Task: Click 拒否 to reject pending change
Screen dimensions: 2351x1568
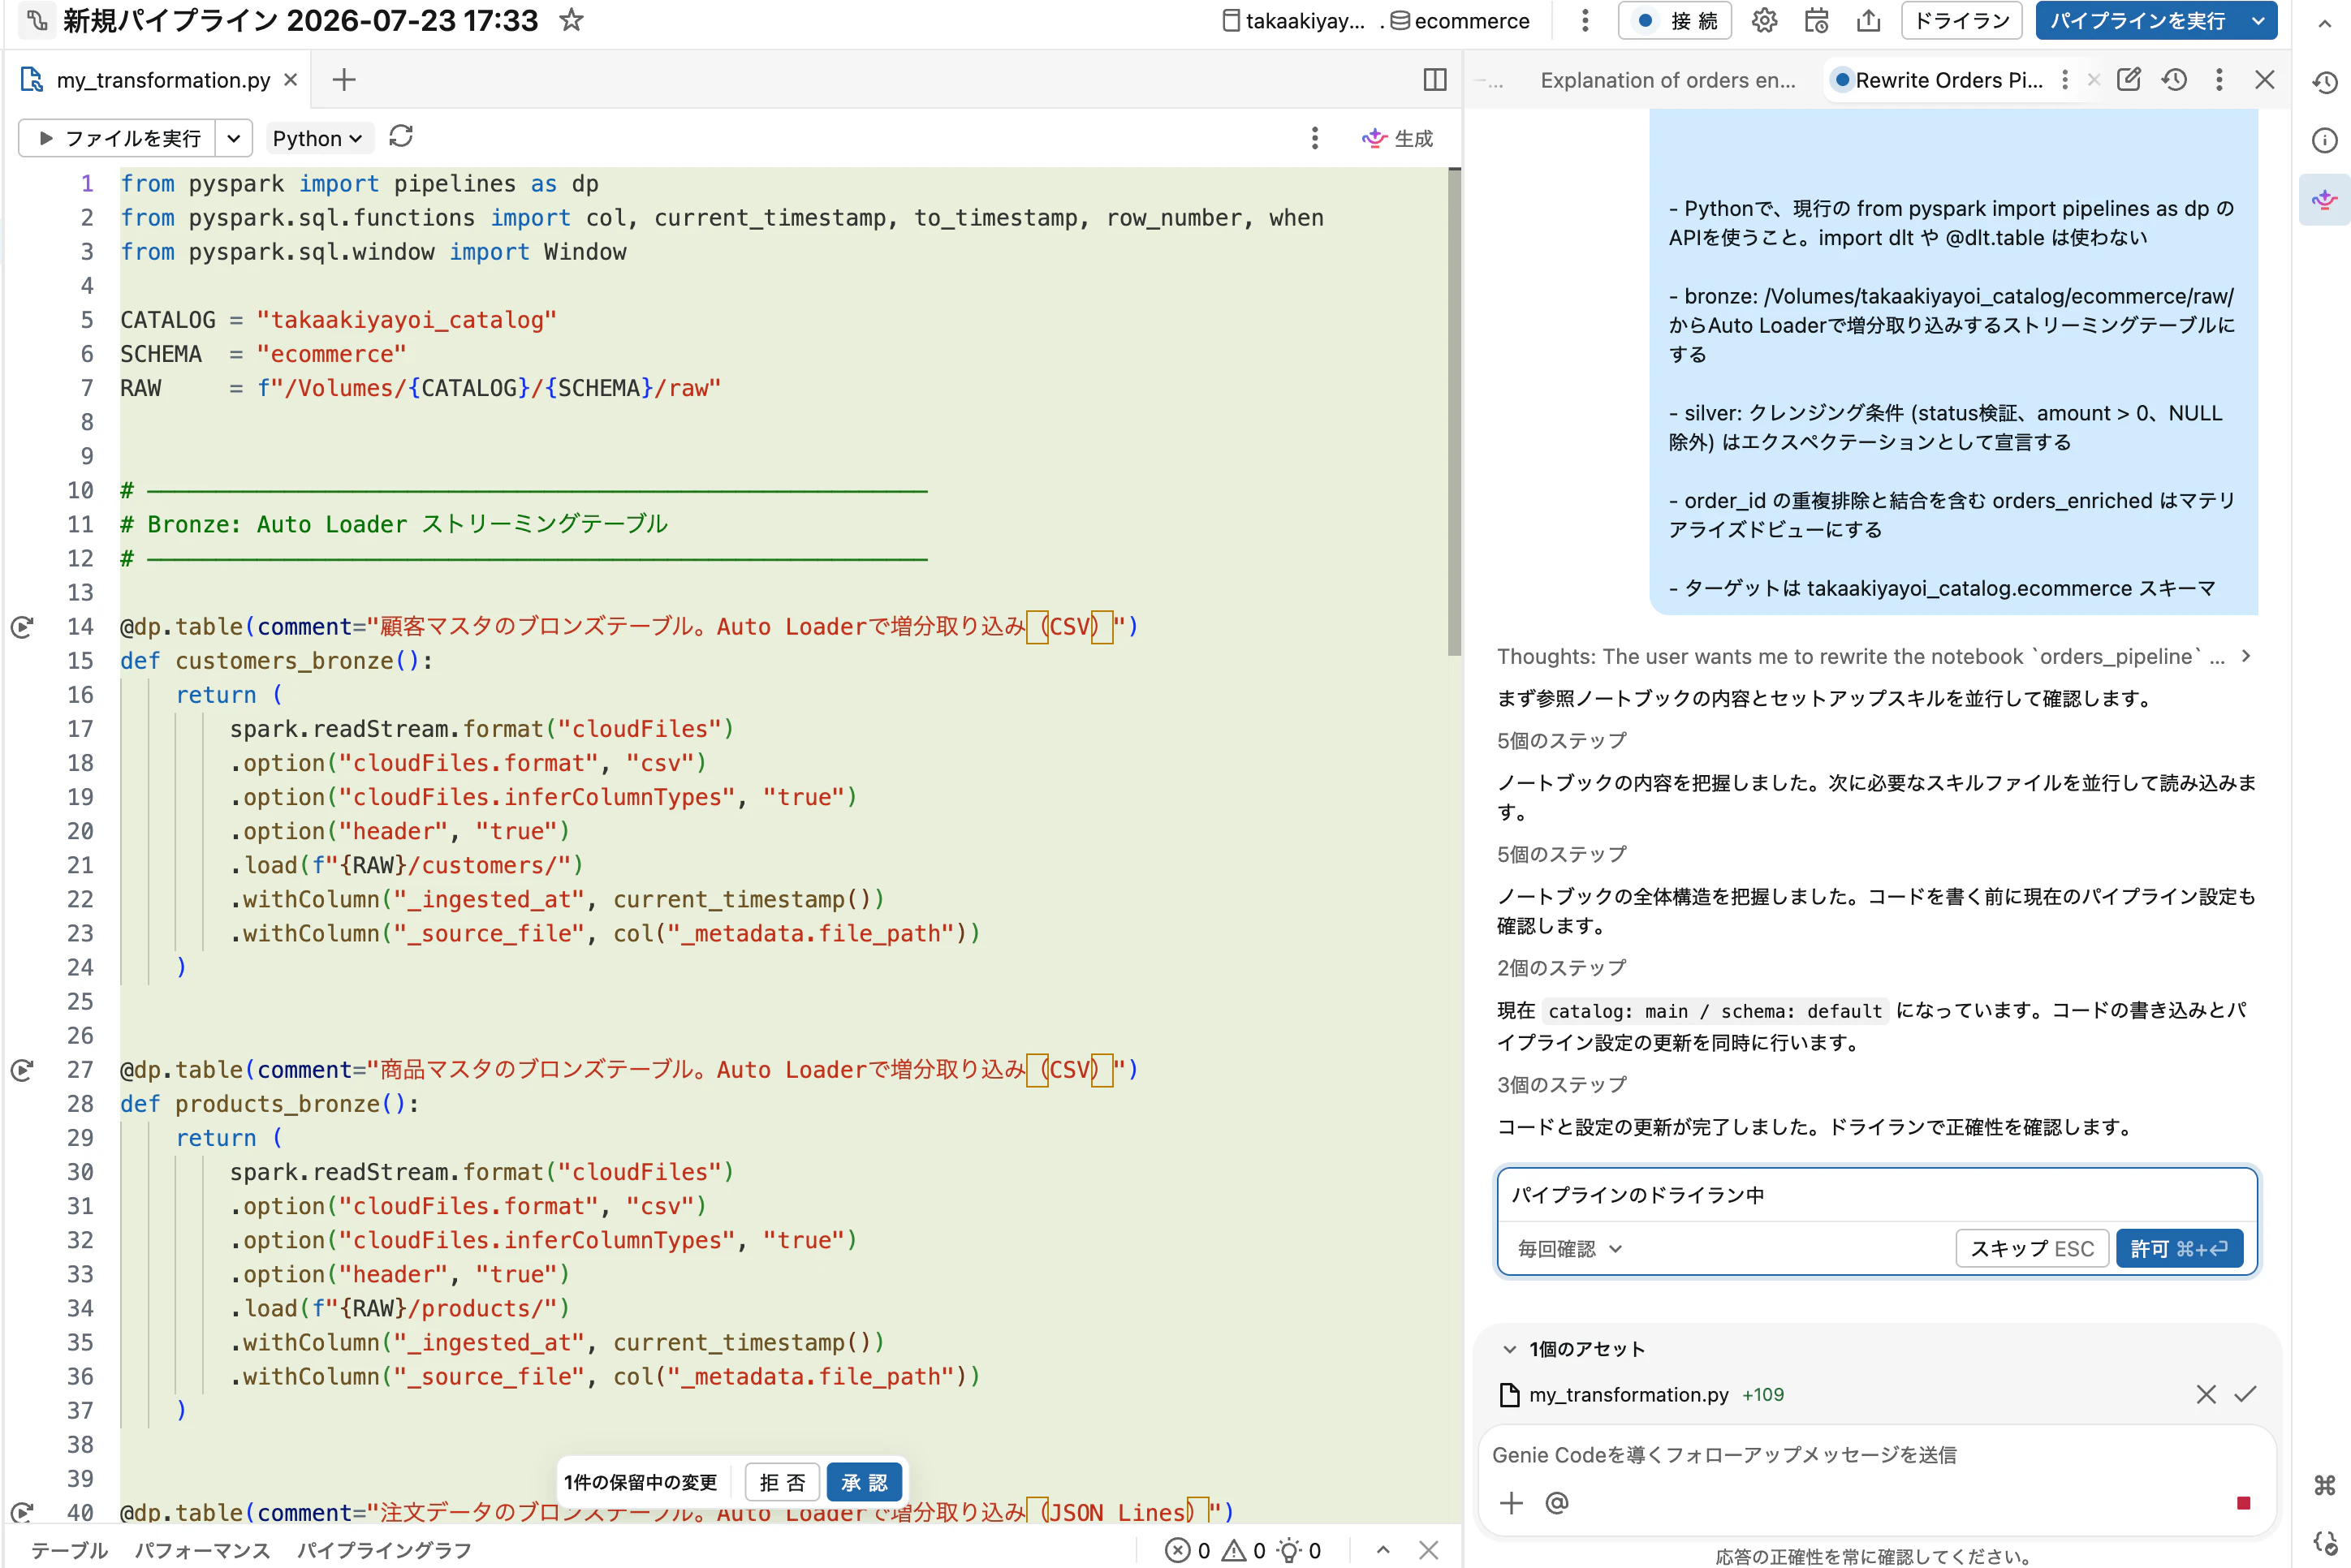Action: (783, 1482)
